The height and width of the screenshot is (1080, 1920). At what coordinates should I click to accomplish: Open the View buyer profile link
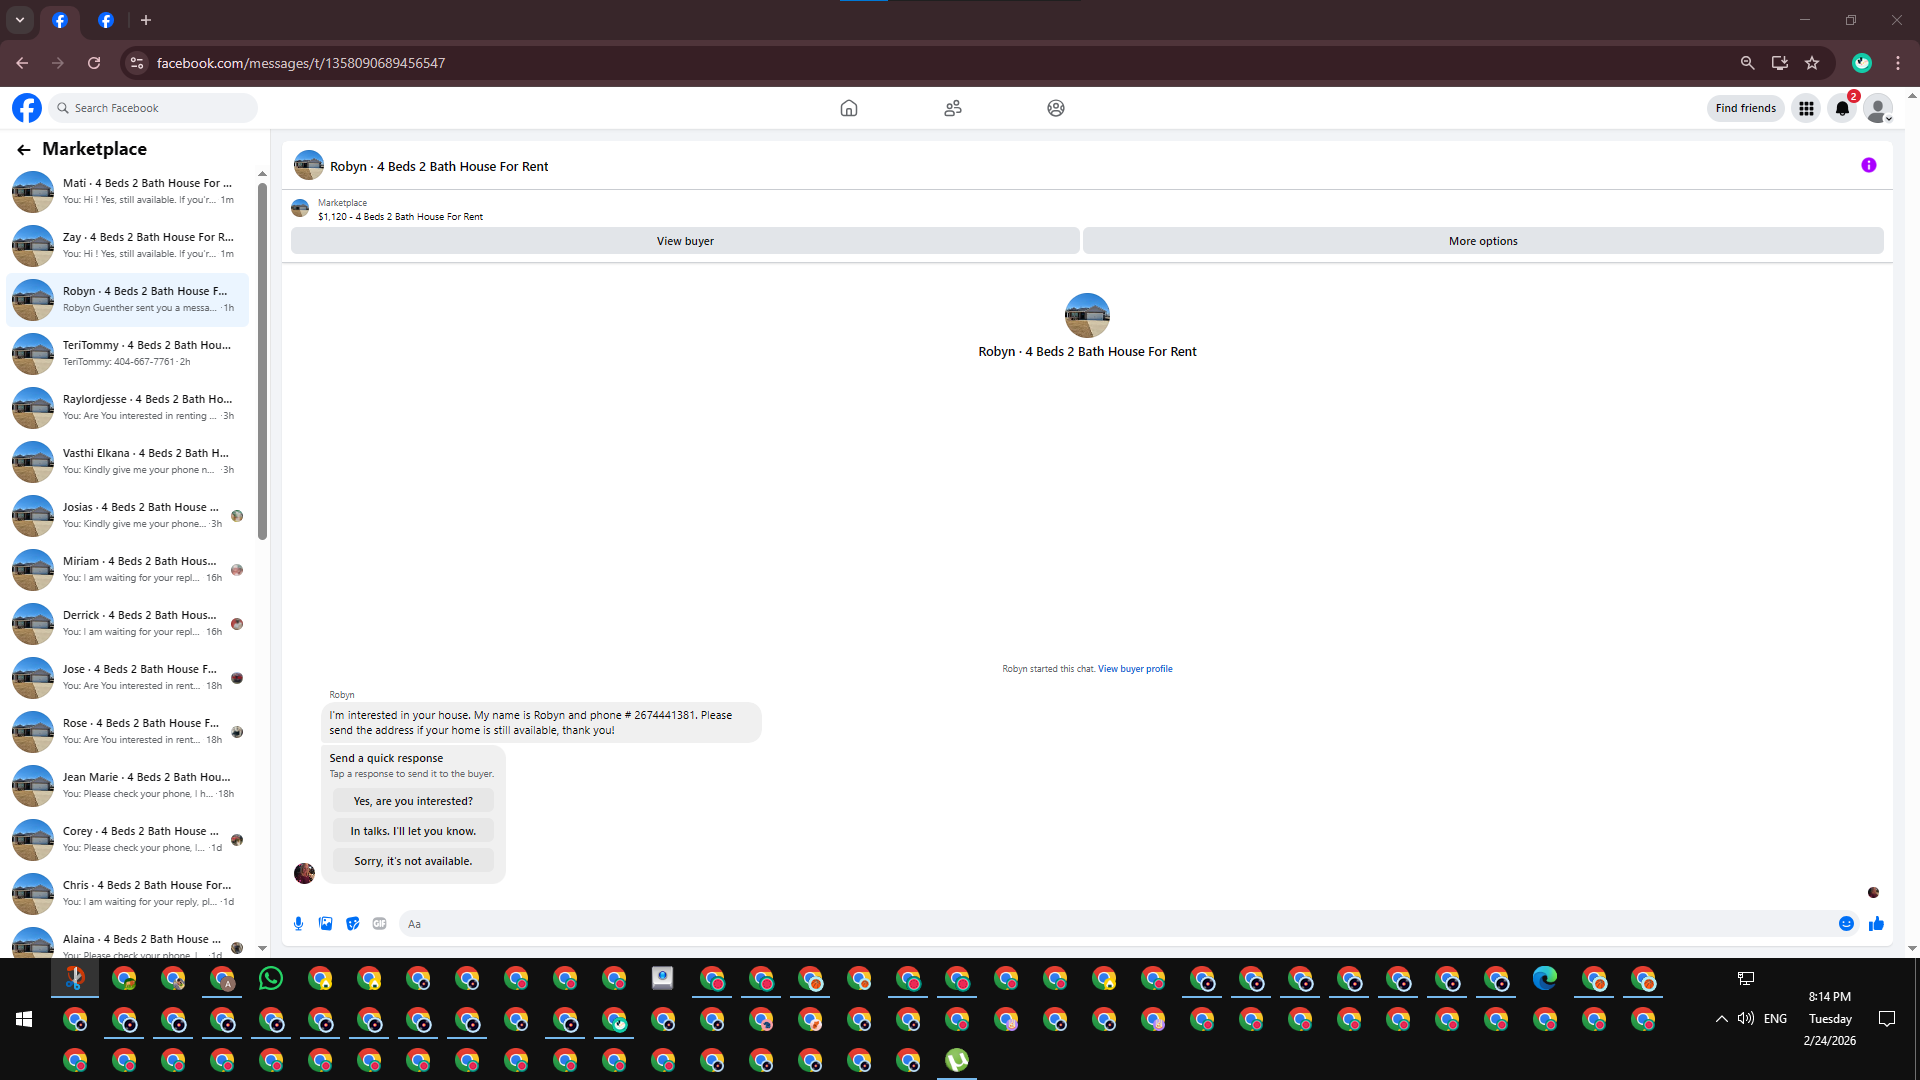coord(1135,669)
